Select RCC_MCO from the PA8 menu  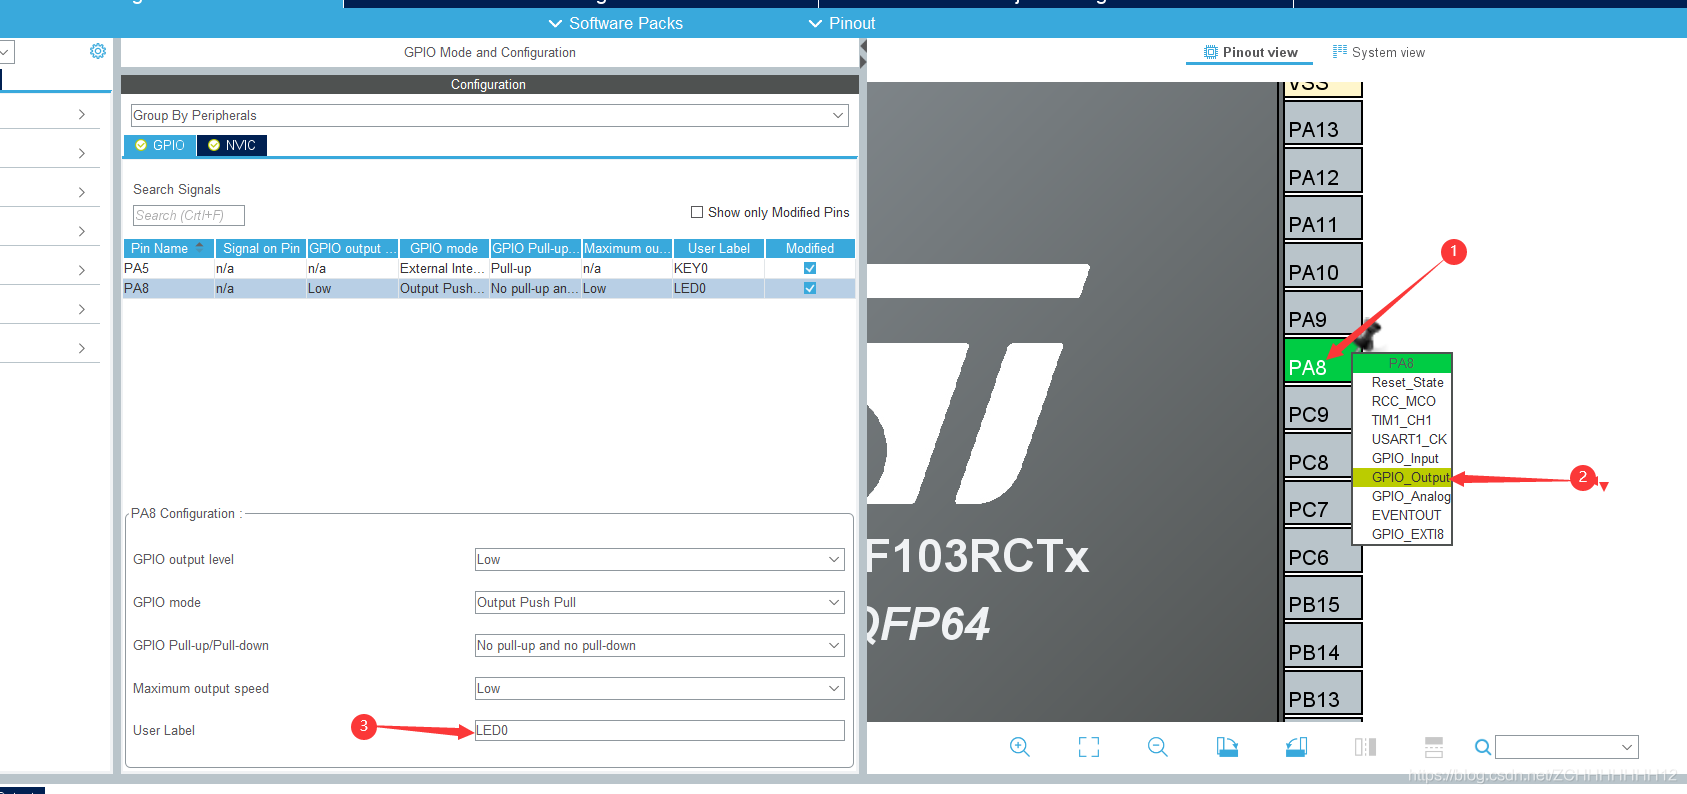click(1403, 401)
